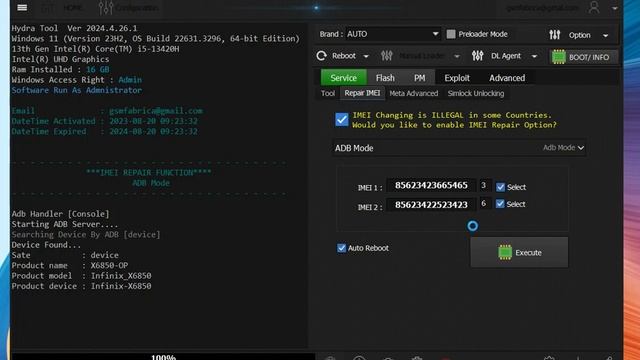Expand the Option dropdown arrow
The image size is (640, 360).
605,36
